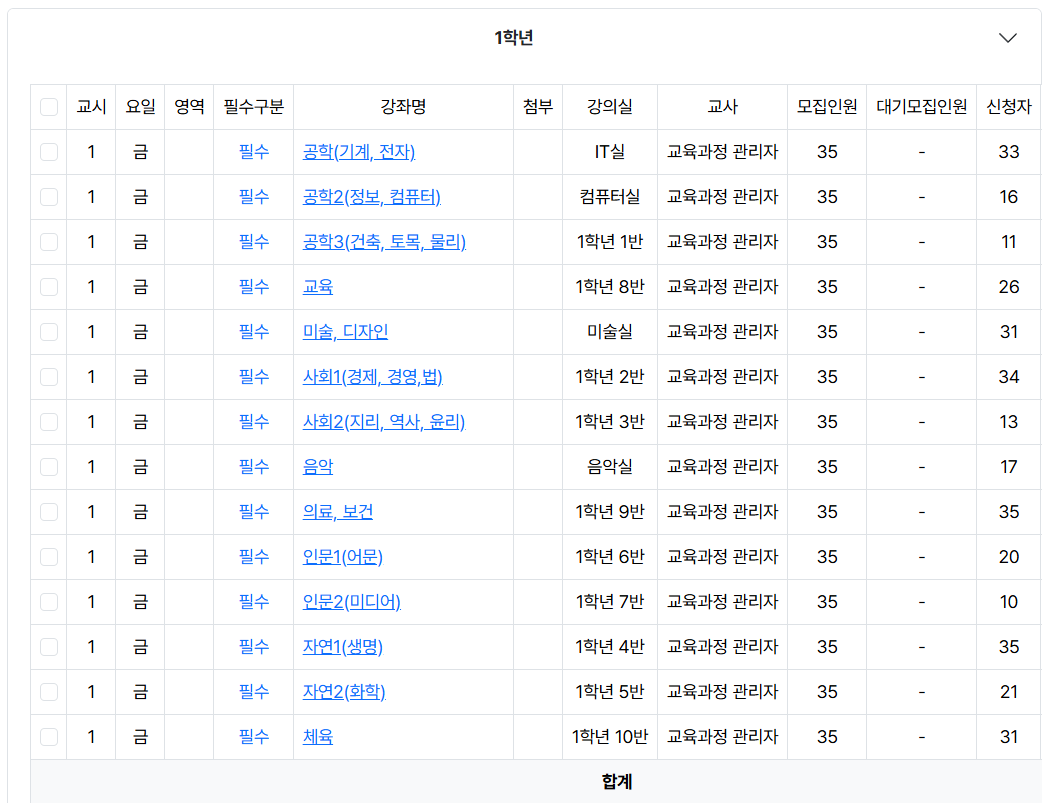Click the 필수구분 column header
1043x803 pixels.
click(x=253, y=106)
